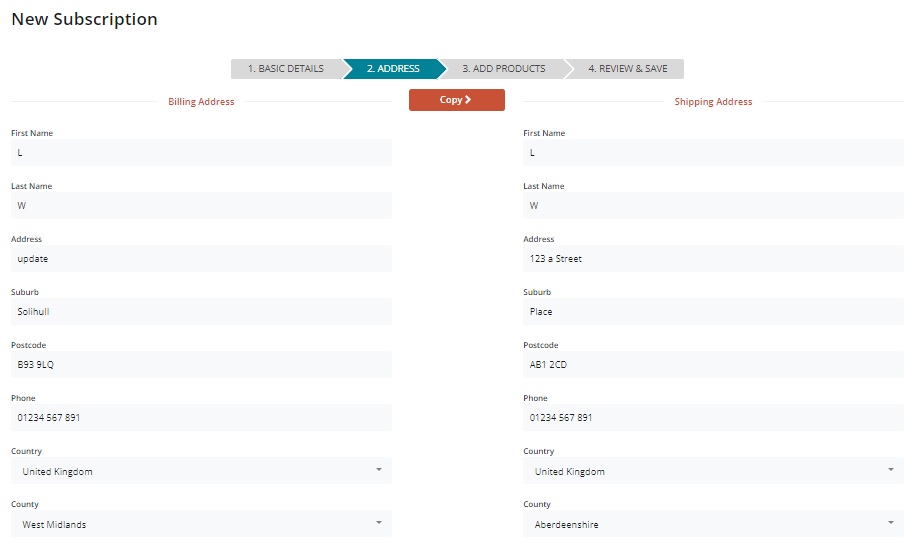Viewport: 917px width, 551px height.
Task: Go to the Basic Details step
Action: pyautogui.click(x=285, y=69)
